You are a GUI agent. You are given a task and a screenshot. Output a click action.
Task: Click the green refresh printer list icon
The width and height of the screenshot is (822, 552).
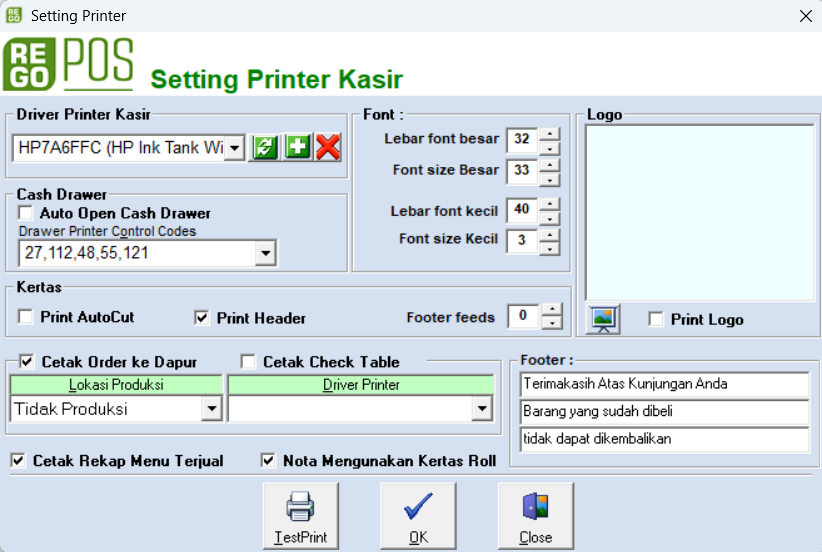tap(264, 148)
